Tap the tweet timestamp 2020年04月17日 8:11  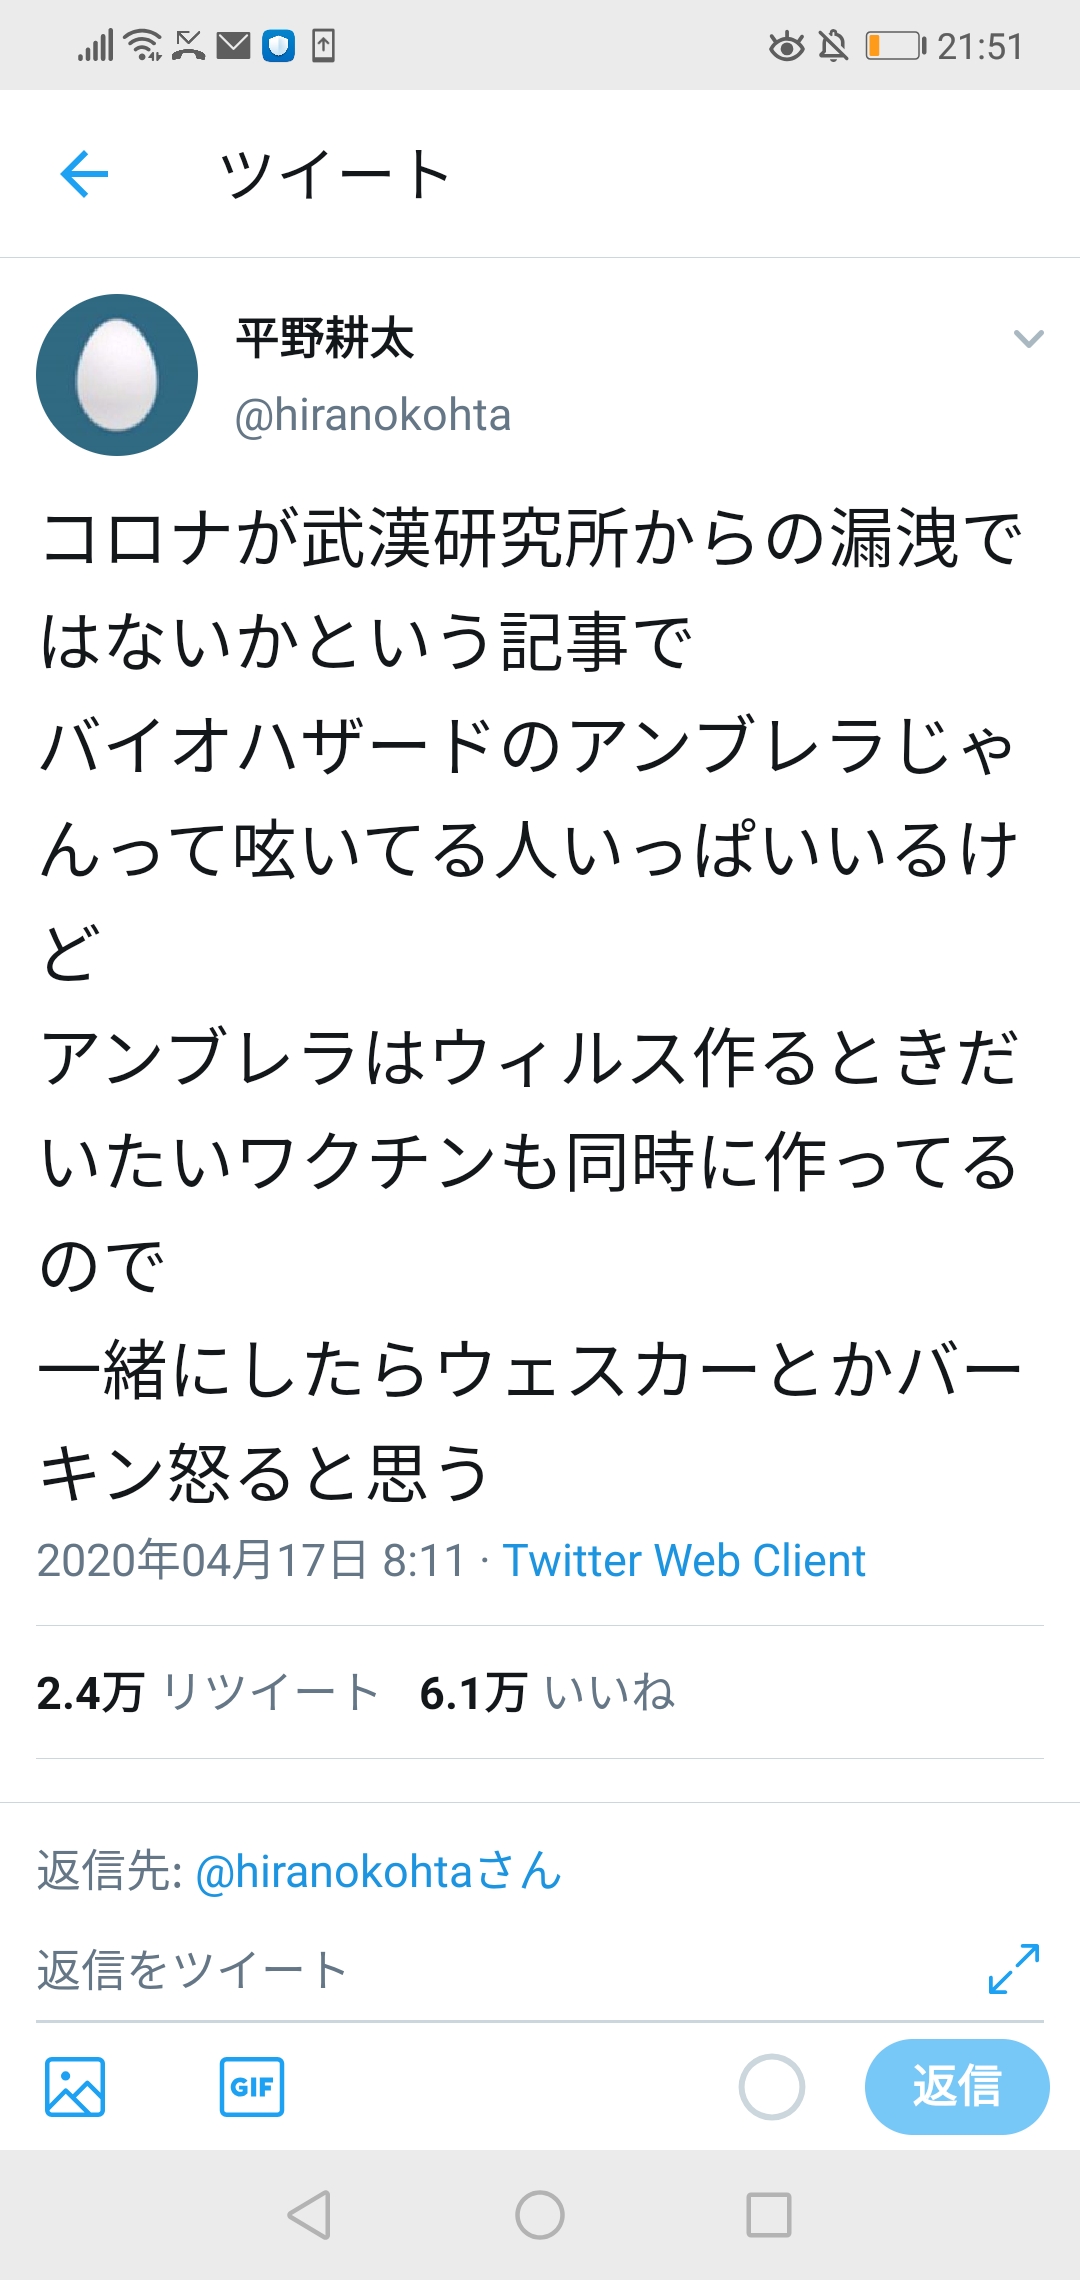click(x=251, y=1561)
